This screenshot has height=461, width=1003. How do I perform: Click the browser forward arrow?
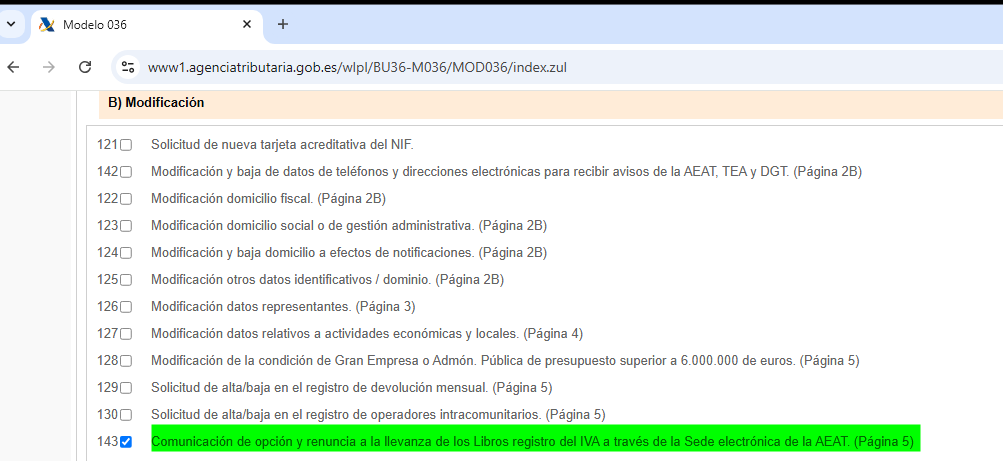[49, 67]
